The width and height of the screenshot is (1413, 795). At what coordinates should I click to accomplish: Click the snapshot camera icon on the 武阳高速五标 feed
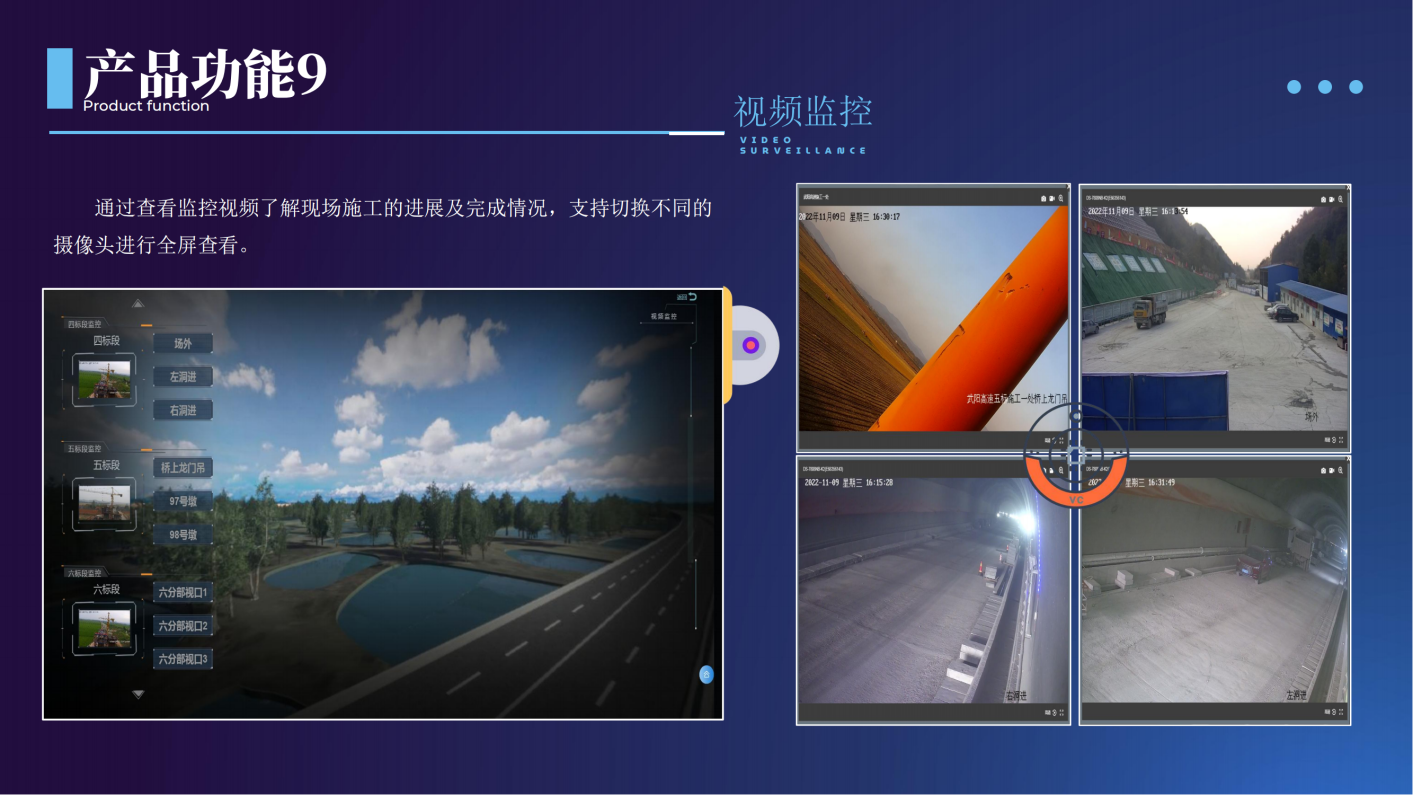click(x=1043, y=197)
